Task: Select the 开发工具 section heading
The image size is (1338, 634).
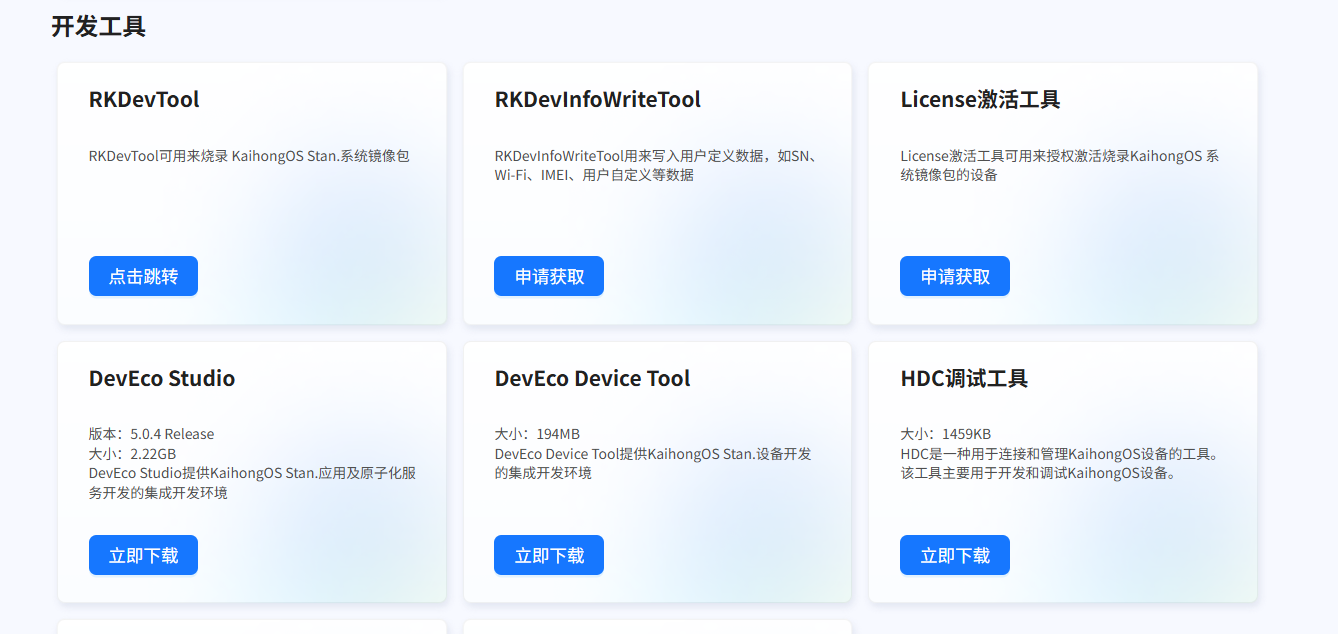Action: (98, 27)
